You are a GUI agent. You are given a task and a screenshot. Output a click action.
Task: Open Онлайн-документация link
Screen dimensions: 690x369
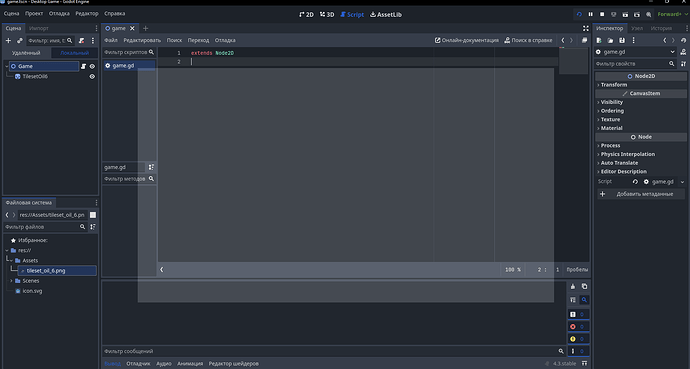tap(466, 40)
